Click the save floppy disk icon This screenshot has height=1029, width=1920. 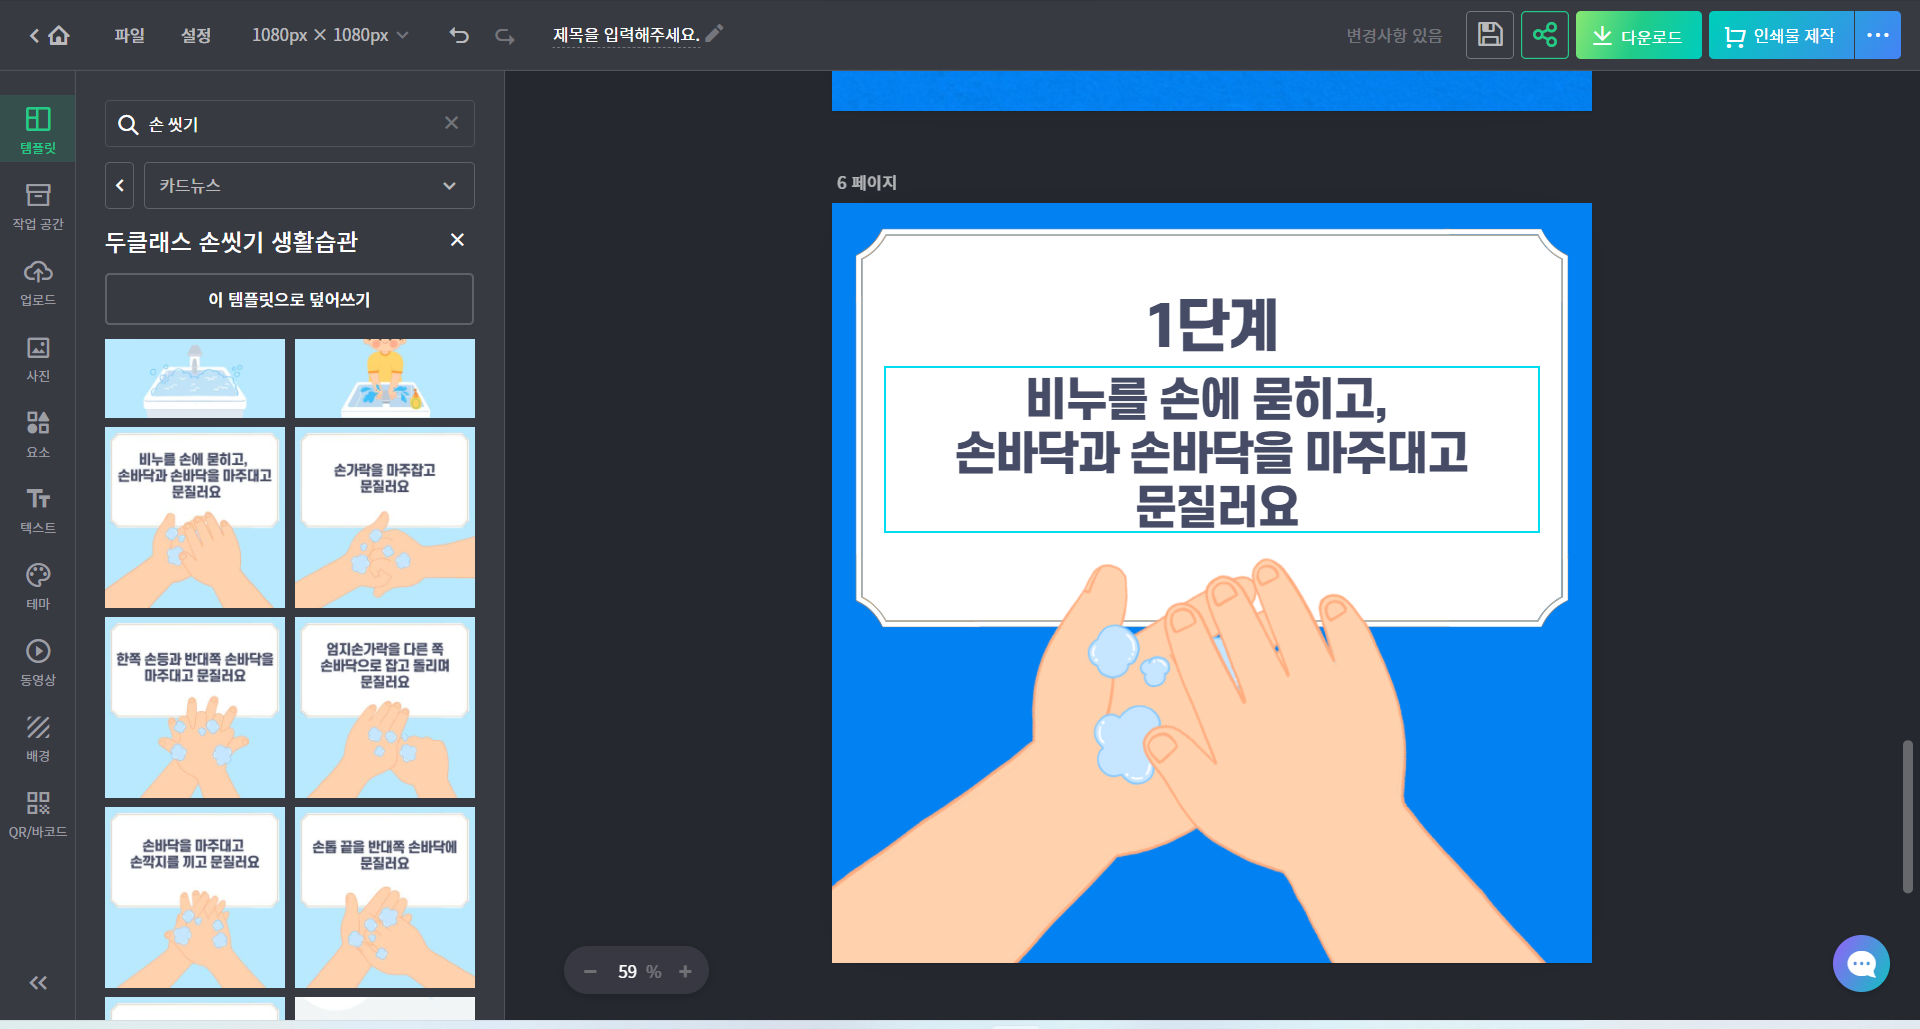(x=1490, y=35)
